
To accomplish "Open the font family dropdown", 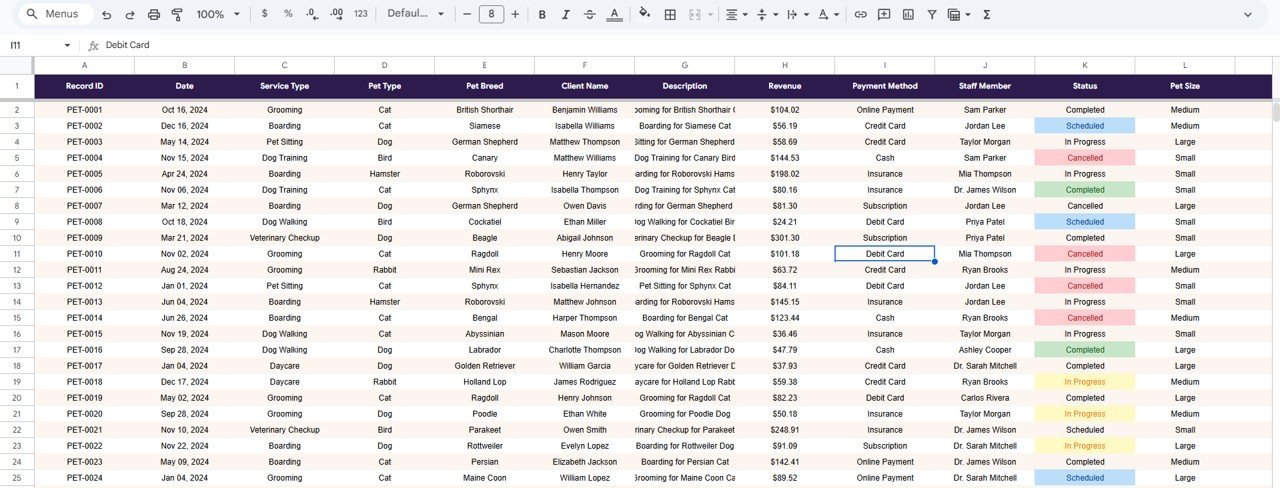I will tap(415, 15).
